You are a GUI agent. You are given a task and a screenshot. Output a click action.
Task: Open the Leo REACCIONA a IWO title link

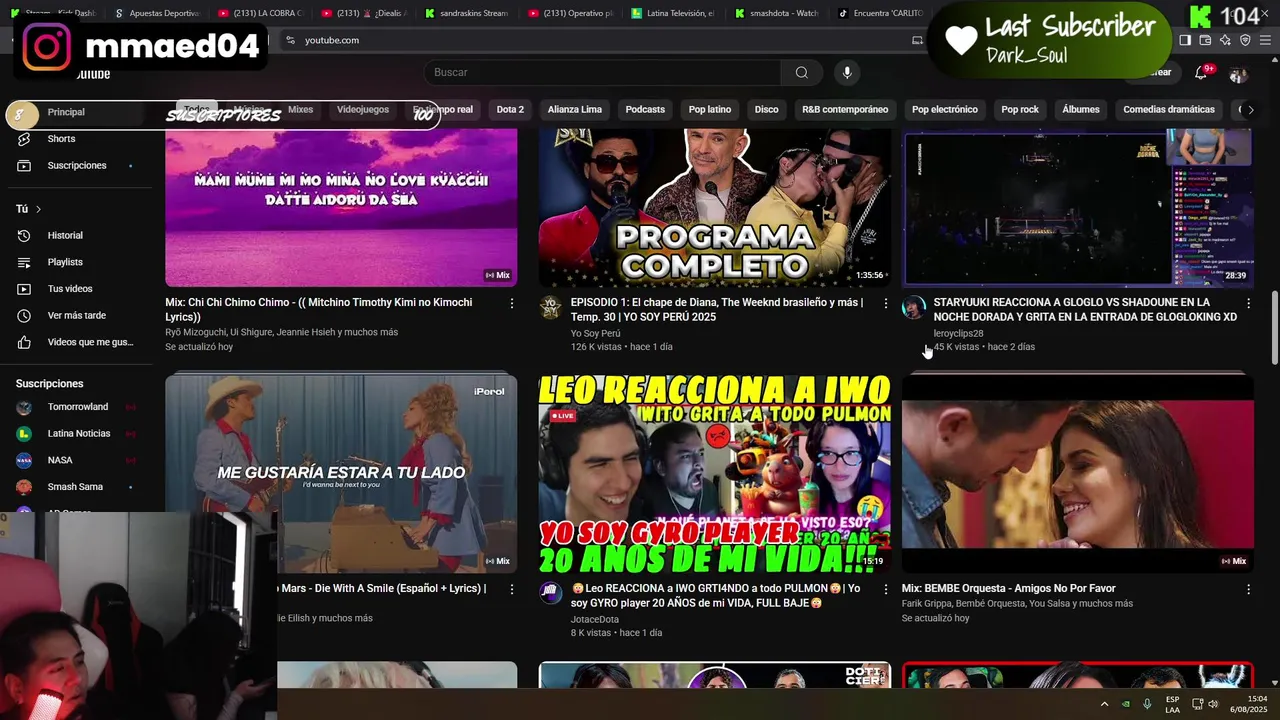coord(715,595)
